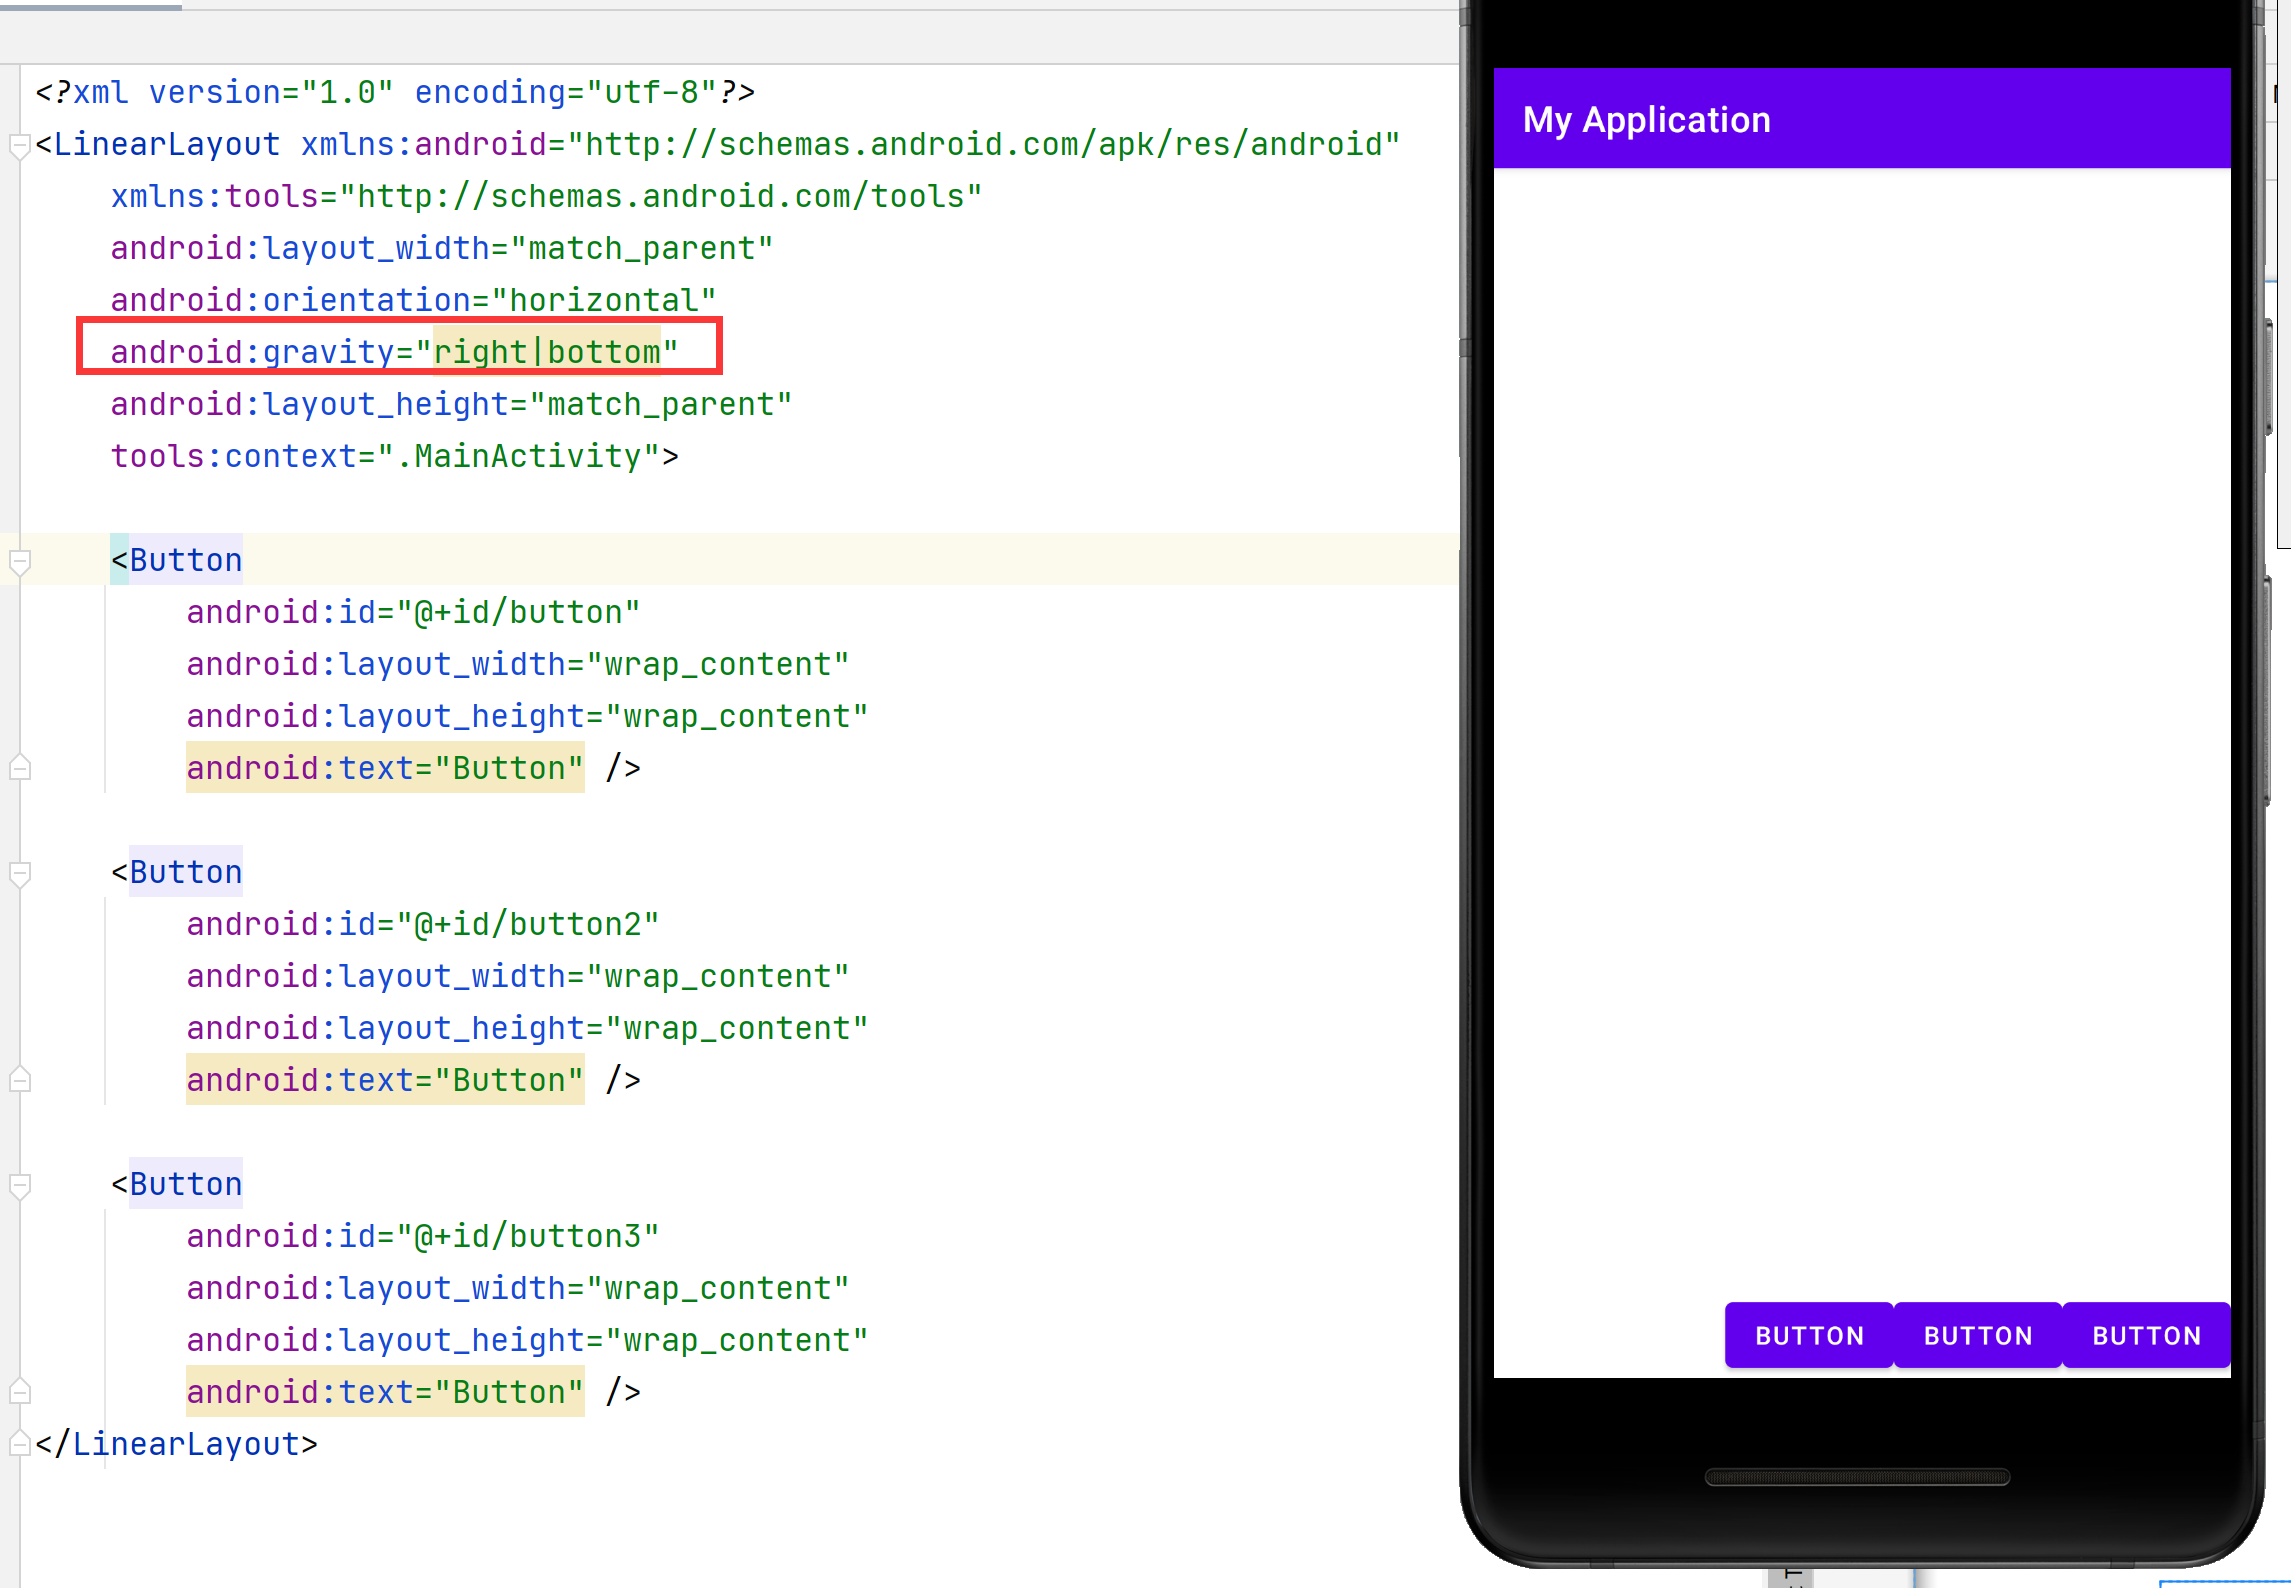Click layout_height wrap_content of button3
The height and width of the screenshot is (1588, 2291).
tap(527, 1340)
